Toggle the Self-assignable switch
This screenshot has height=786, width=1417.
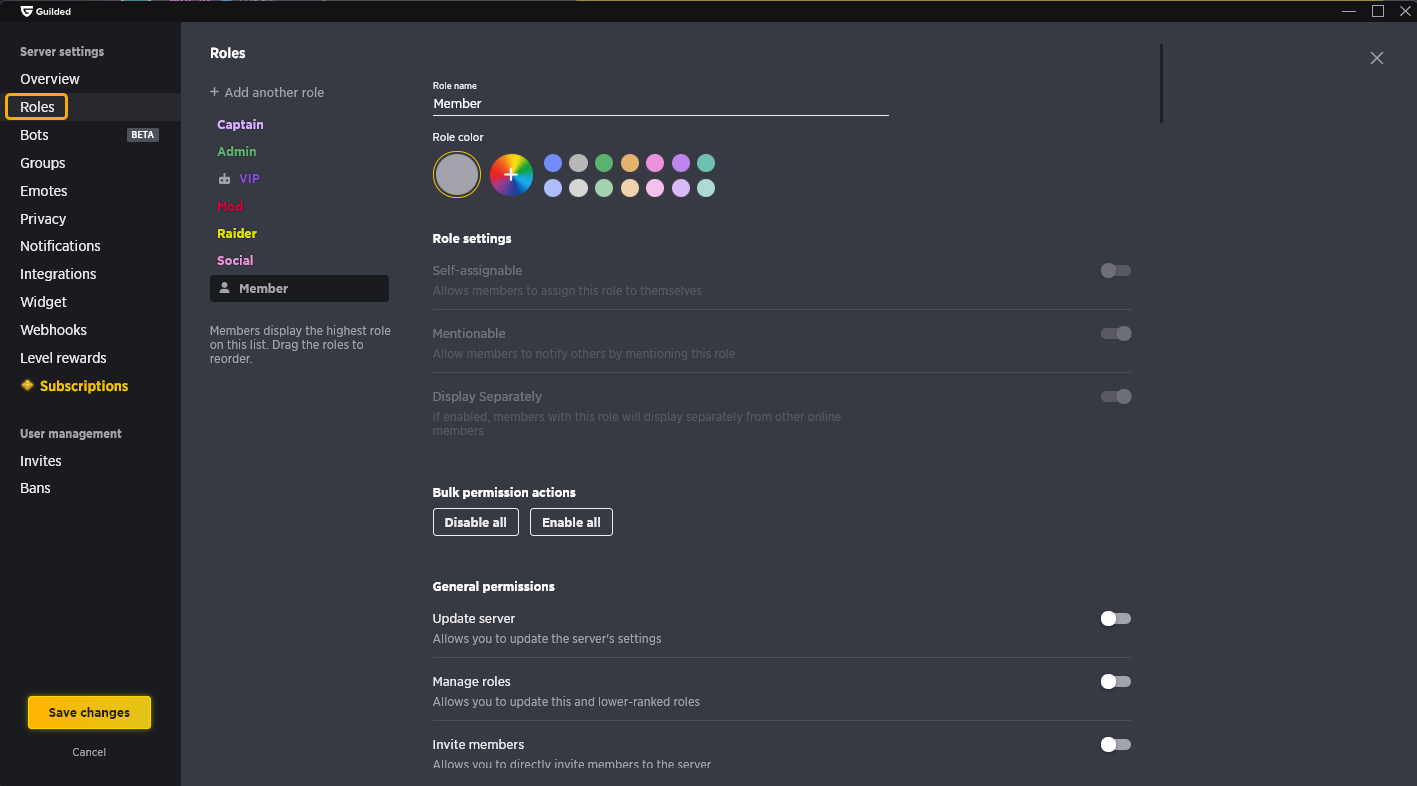[1116, 270]
